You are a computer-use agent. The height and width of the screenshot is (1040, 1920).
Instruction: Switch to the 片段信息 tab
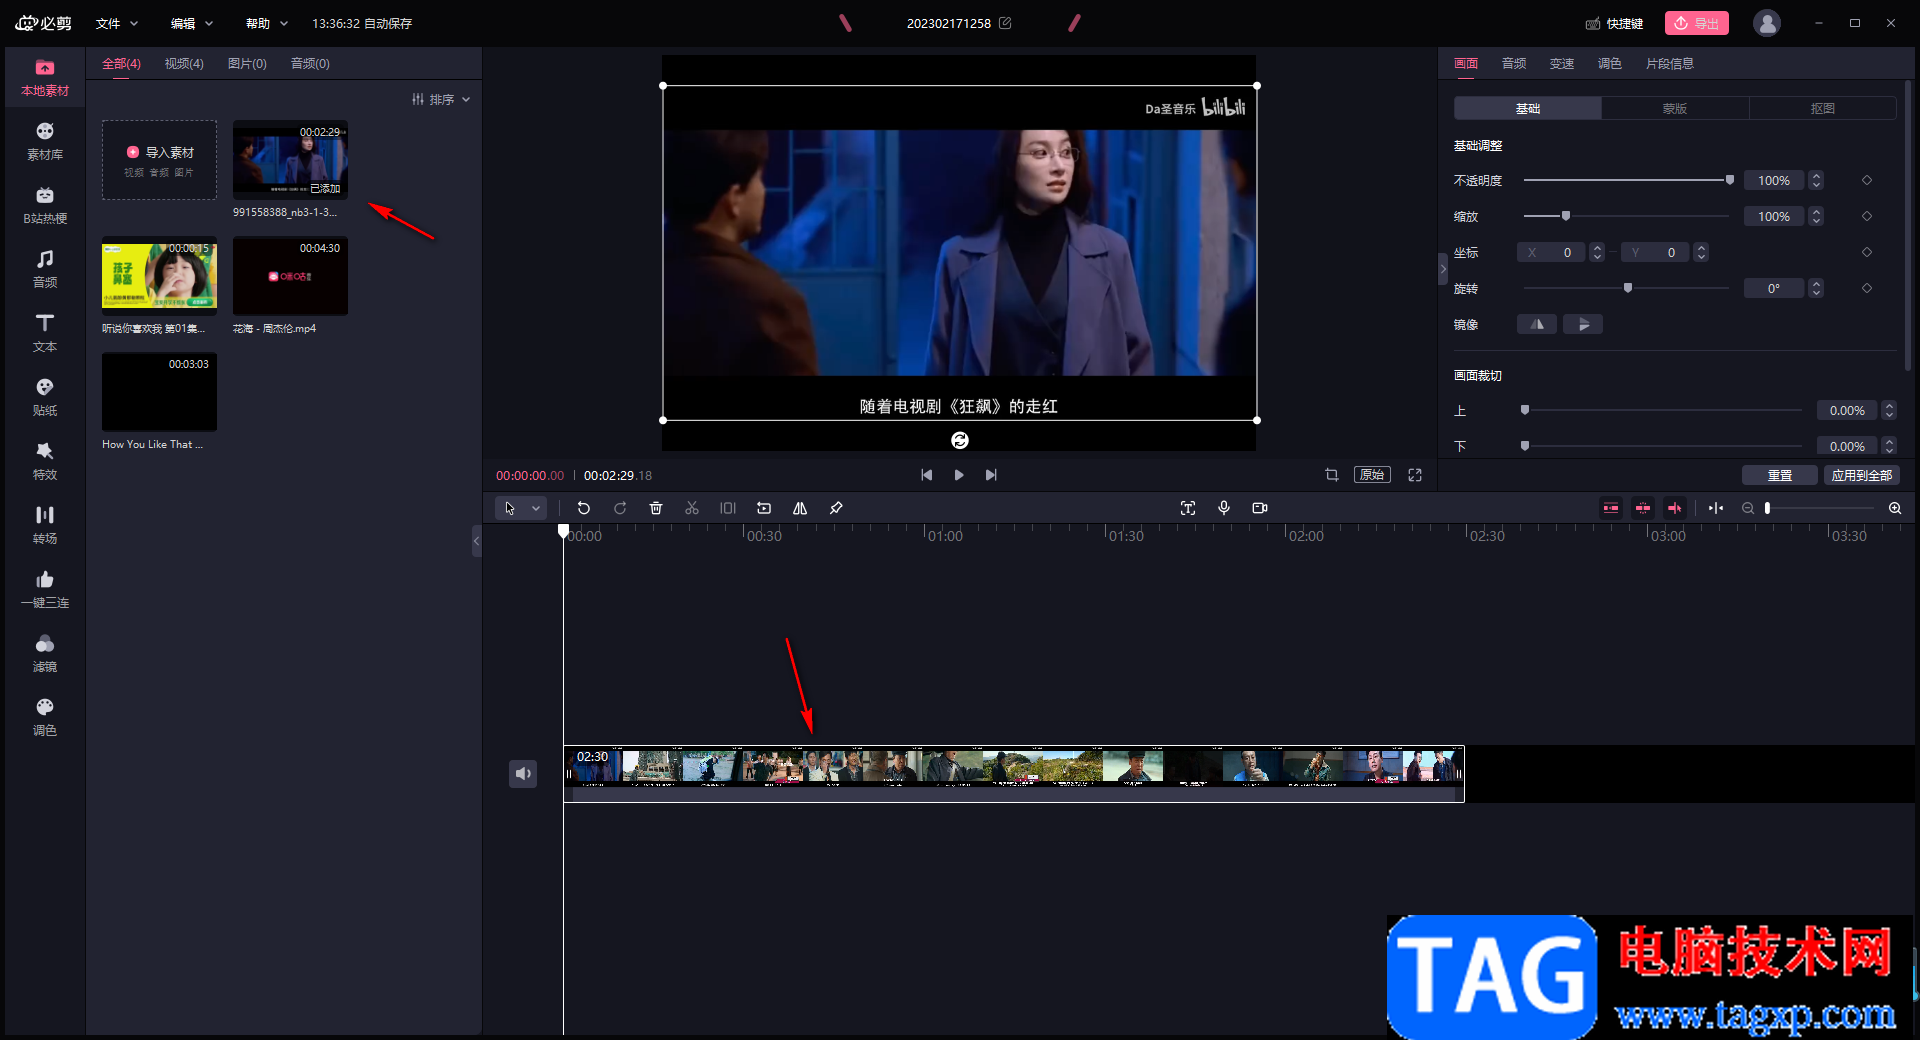click(x=1670, y=63)
